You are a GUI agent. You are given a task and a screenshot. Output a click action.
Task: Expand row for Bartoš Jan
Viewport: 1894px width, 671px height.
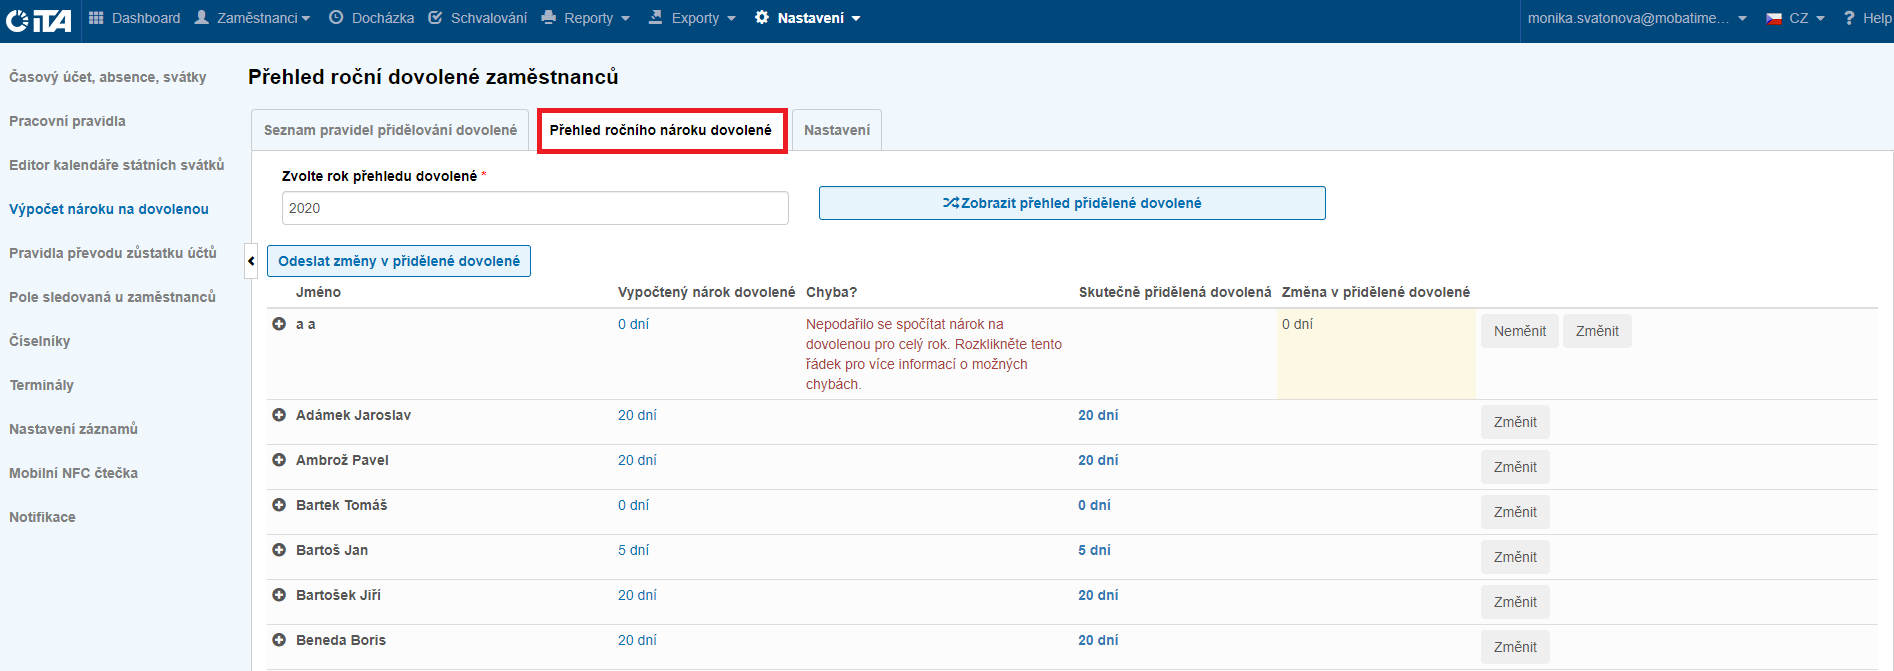279,550
